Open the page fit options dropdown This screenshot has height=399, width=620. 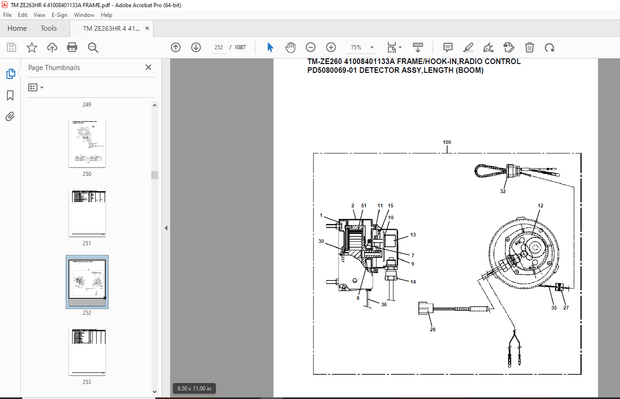coord(394,47)
